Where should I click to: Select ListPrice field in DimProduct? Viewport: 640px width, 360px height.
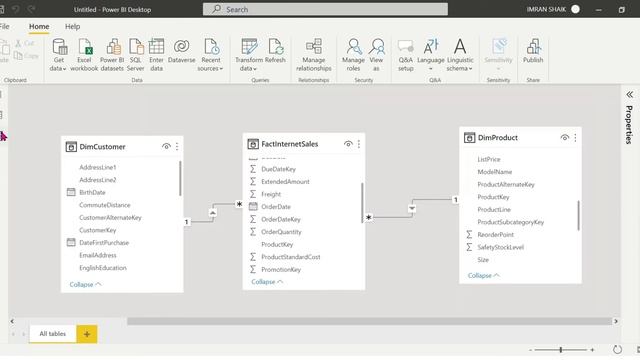point(489,159)
